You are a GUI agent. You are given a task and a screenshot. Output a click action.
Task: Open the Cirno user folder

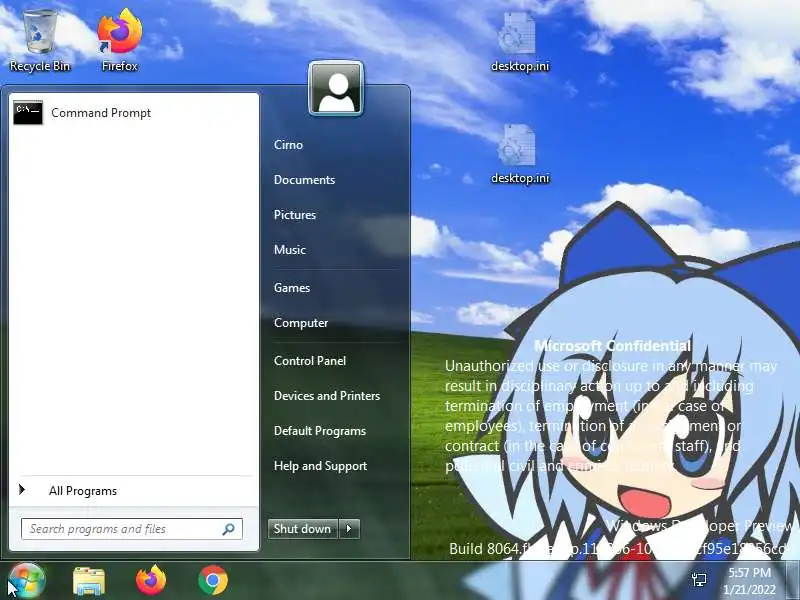pos(288,145)
